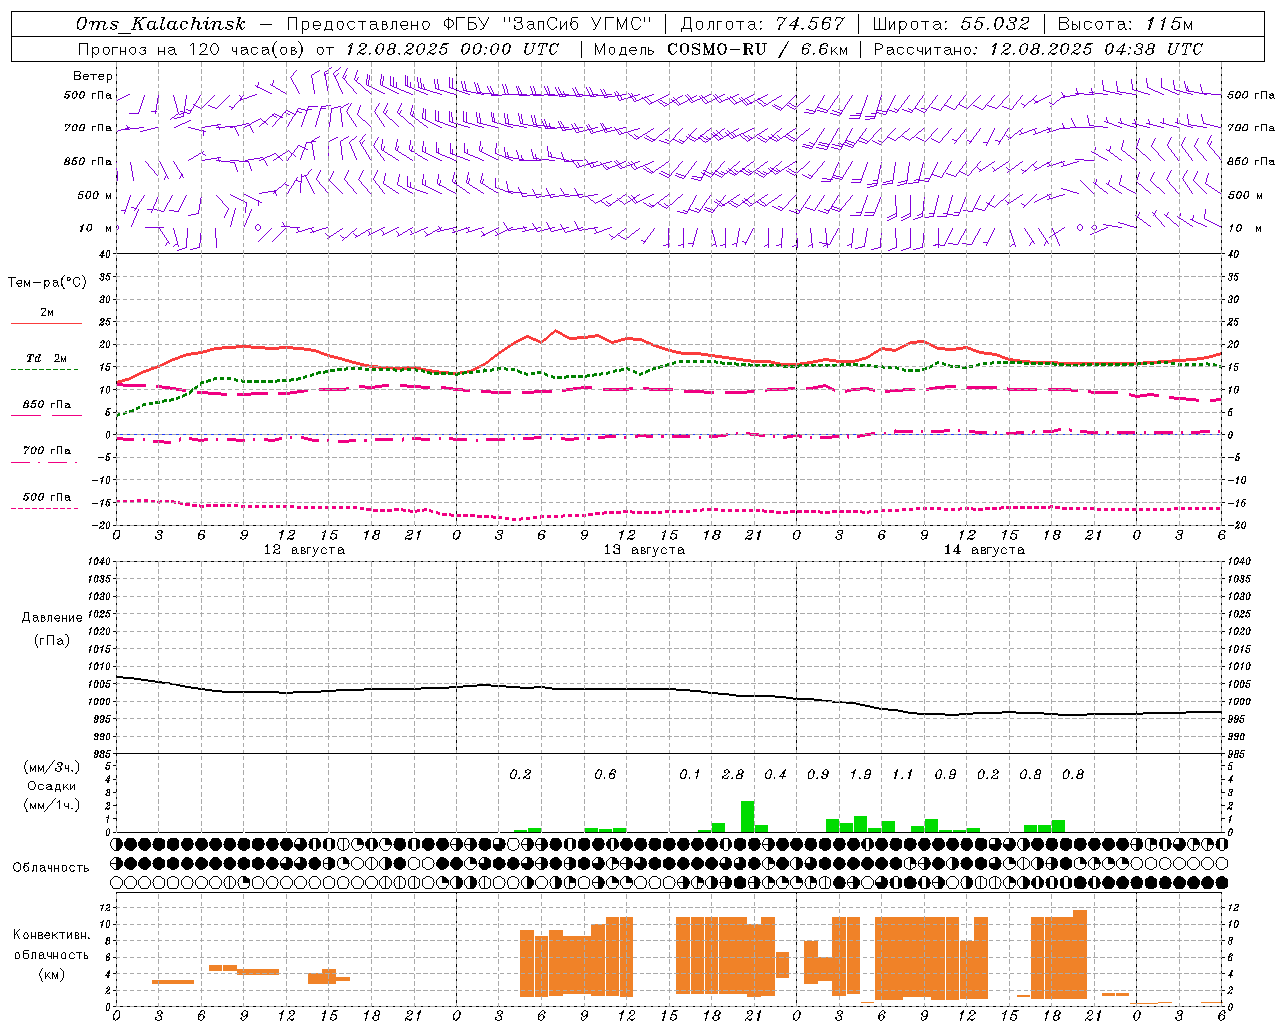
Task: Click the Давление pressure panel label
Action: tap(52, 618)
